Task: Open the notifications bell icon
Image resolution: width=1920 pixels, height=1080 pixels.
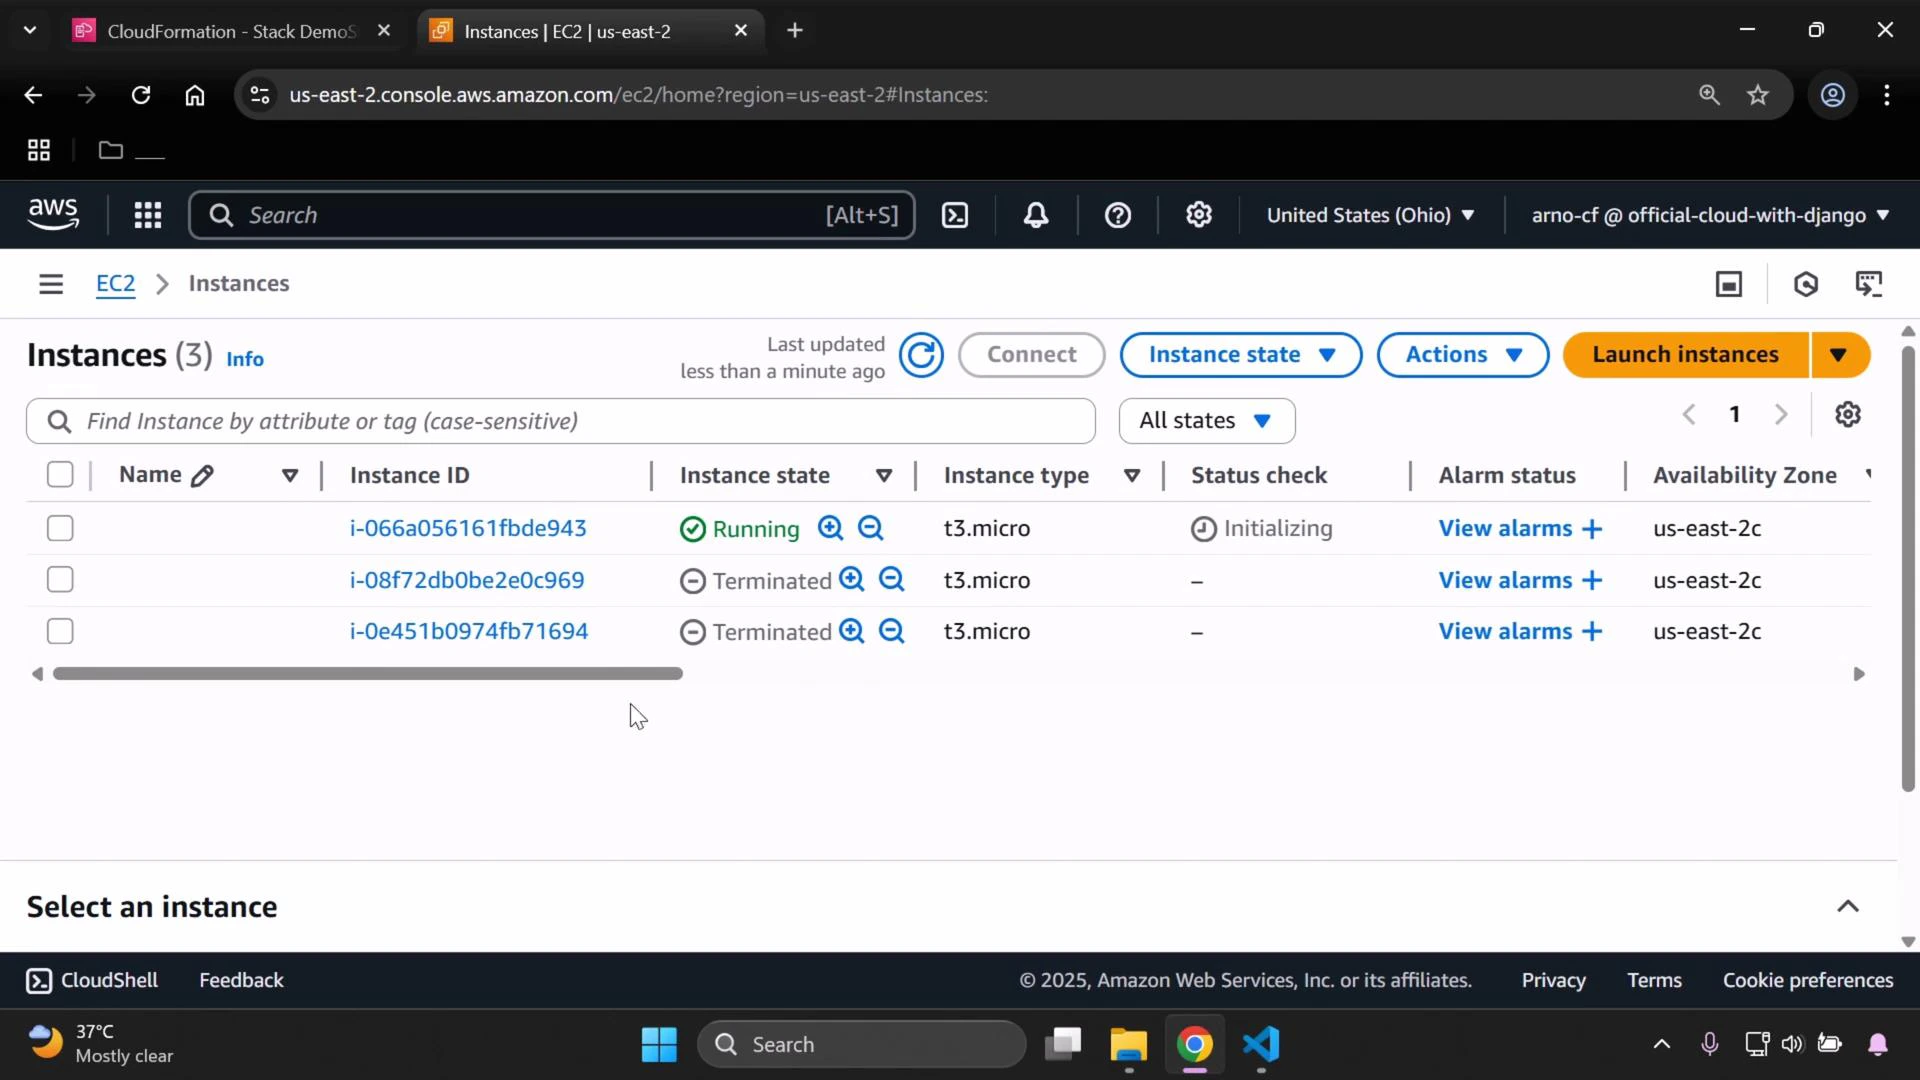Action: click(1036, 215)
